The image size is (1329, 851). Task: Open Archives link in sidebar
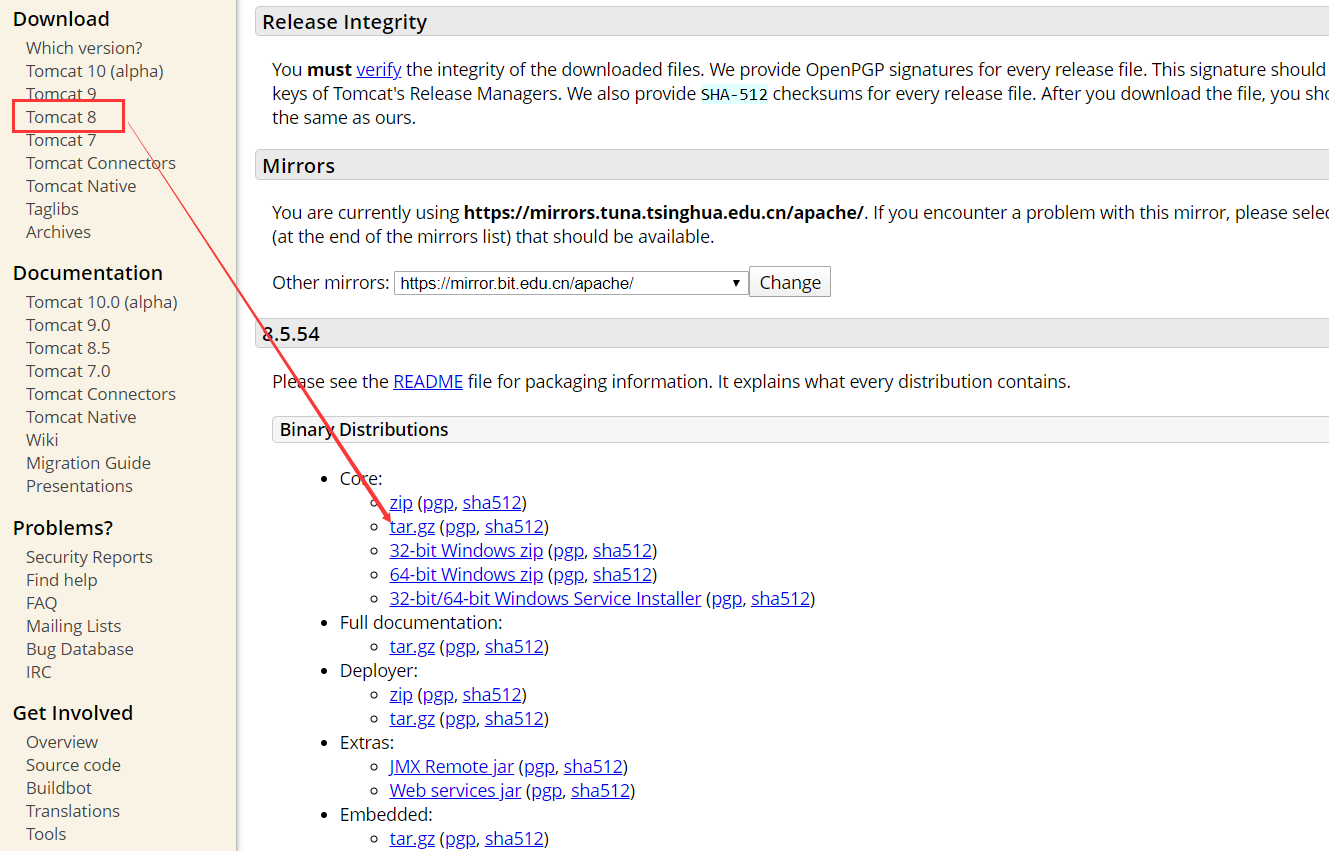click(58, 232)
